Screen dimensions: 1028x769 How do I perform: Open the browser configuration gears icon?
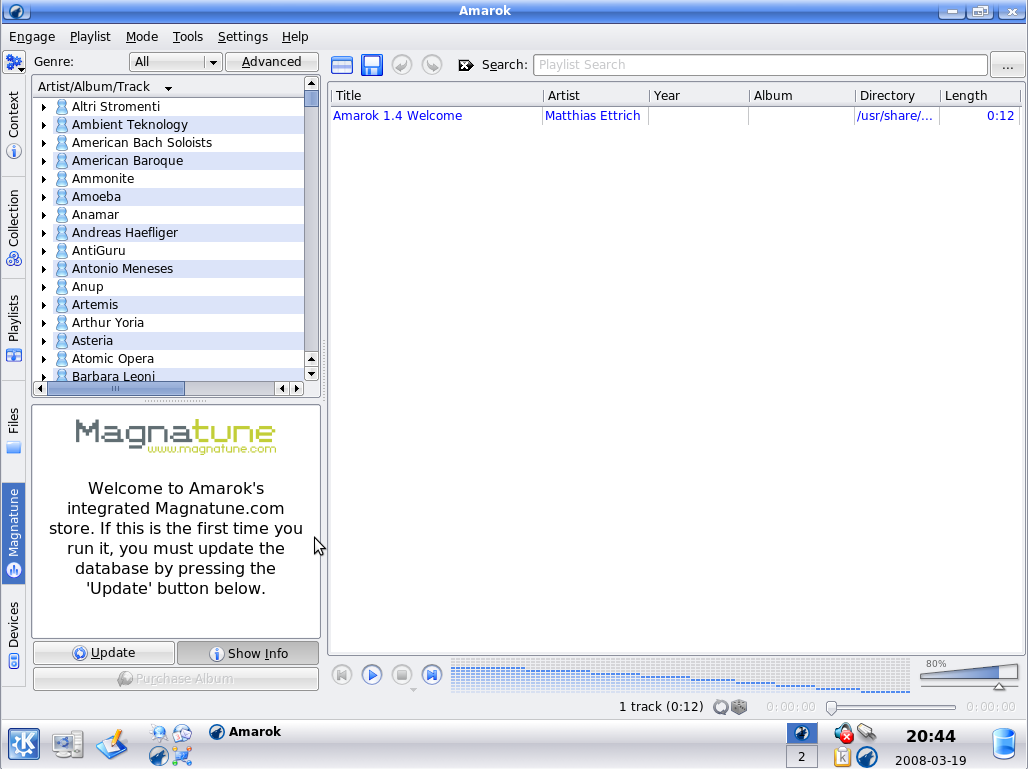(14, 63)
